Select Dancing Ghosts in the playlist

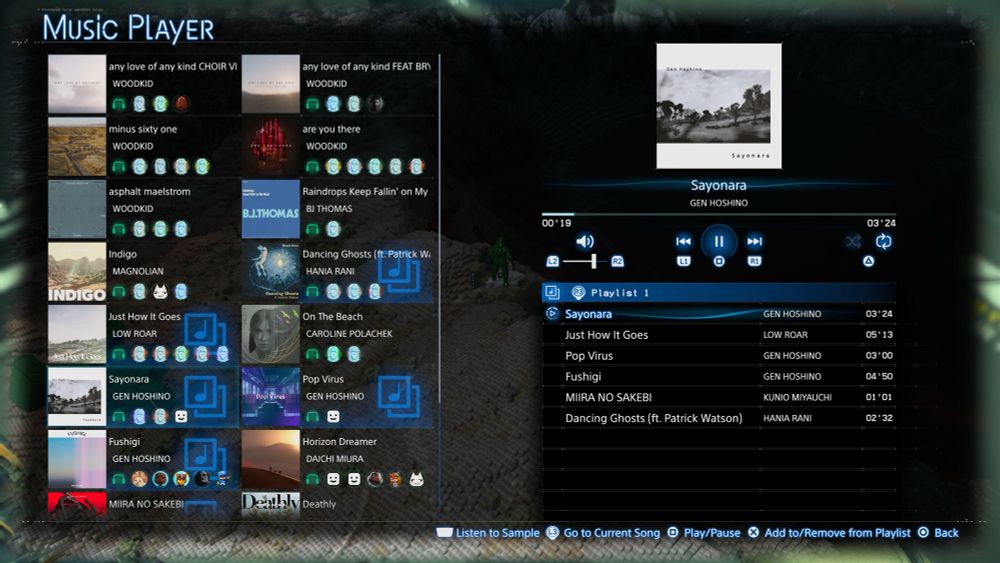719,418
